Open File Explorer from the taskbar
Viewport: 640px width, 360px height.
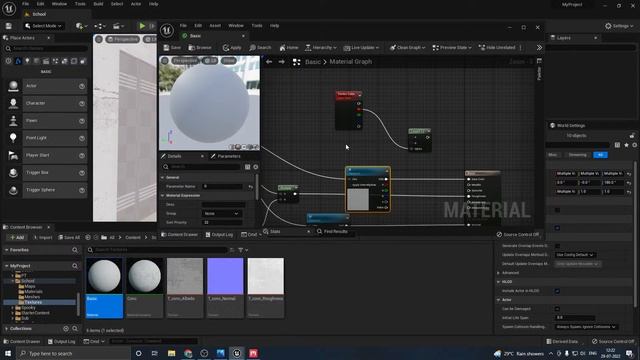pos(171,353)
